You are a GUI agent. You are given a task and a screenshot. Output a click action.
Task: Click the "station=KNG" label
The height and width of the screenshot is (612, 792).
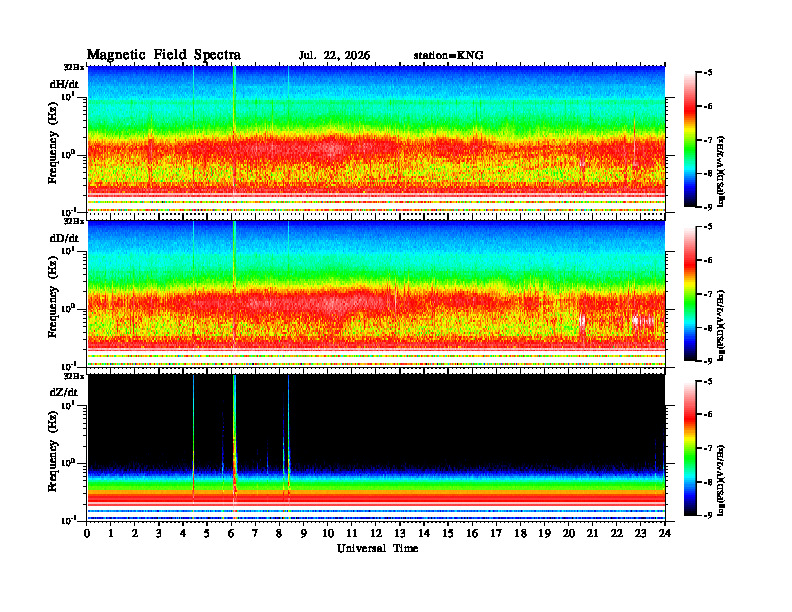pyautogui.click(x=449, y=56)
